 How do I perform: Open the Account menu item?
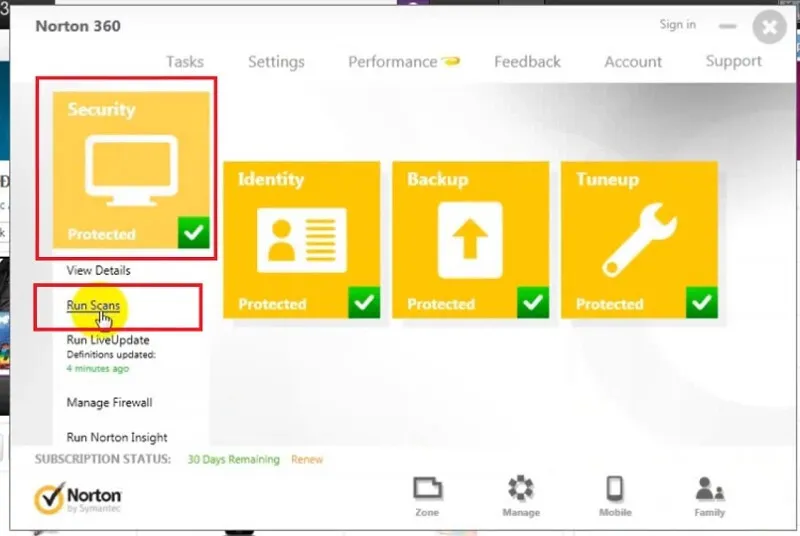pyautogui.click(x=633, y=62)
